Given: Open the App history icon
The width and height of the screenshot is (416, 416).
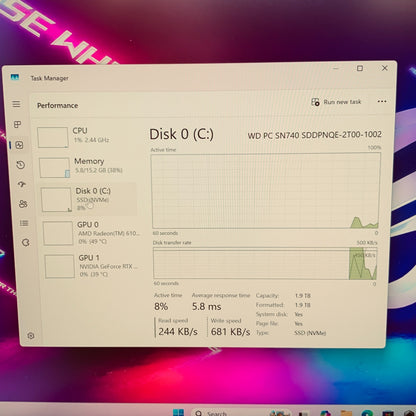Looking at the screenshot, I should point(21,165).
